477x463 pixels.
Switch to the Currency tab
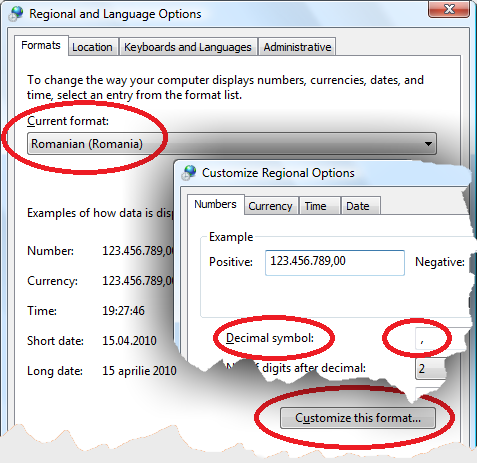(x=270, y=206)
